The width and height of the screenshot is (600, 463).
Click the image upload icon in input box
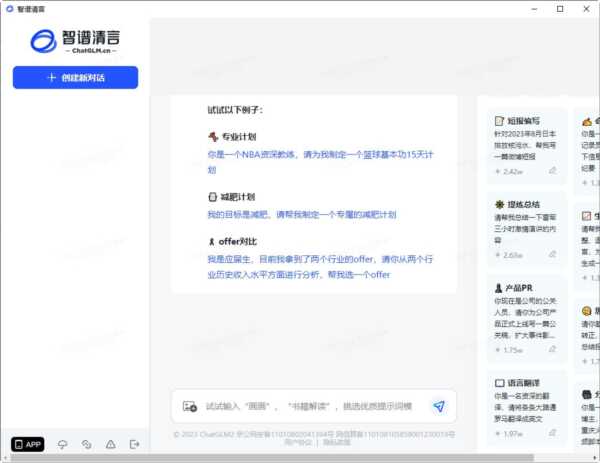[x=190, y=406]
